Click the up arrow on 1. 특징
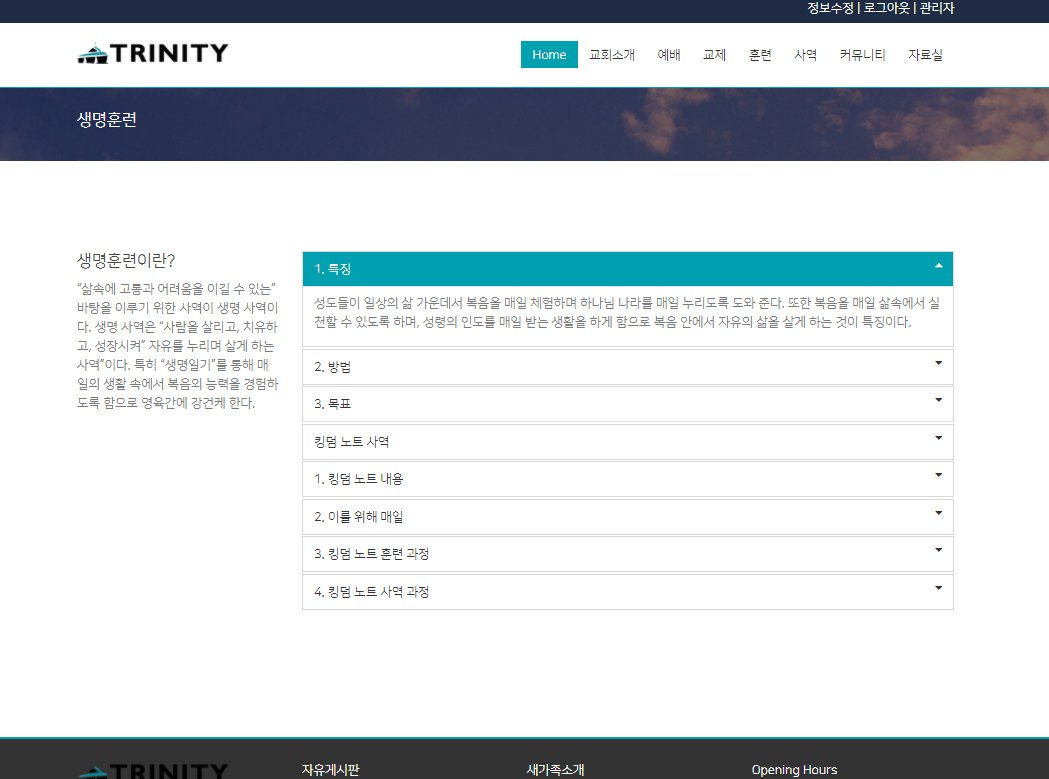The image size is (1049, 779). point(939,266)
